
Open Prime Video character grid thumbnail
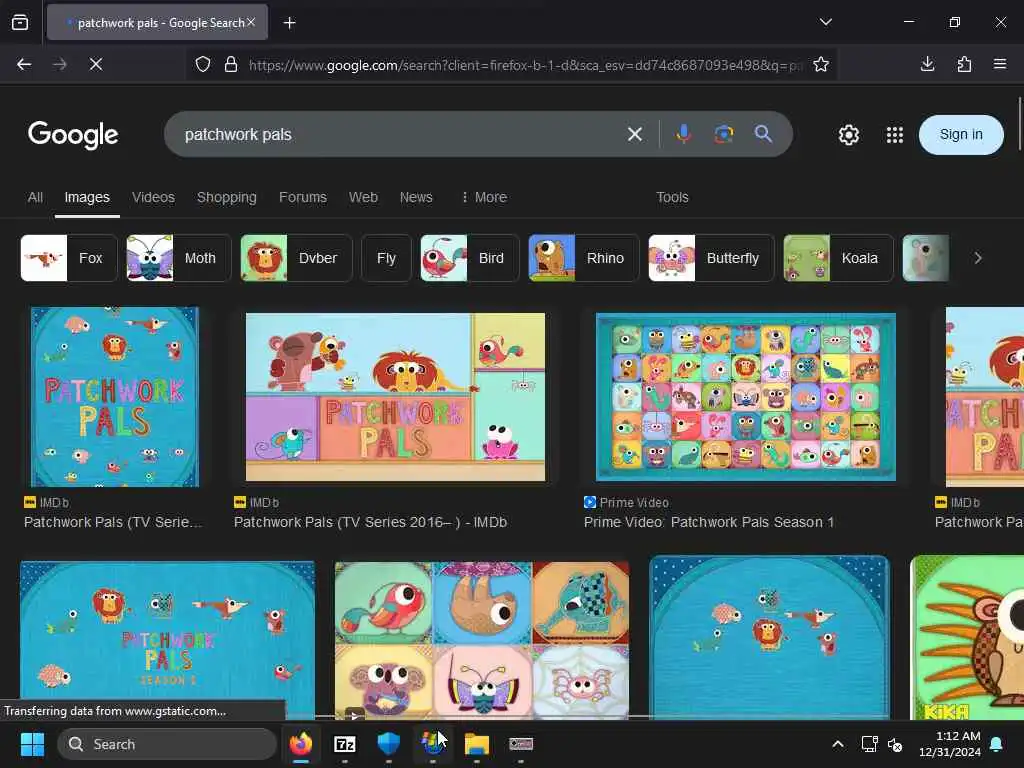(x=746, y=397)
